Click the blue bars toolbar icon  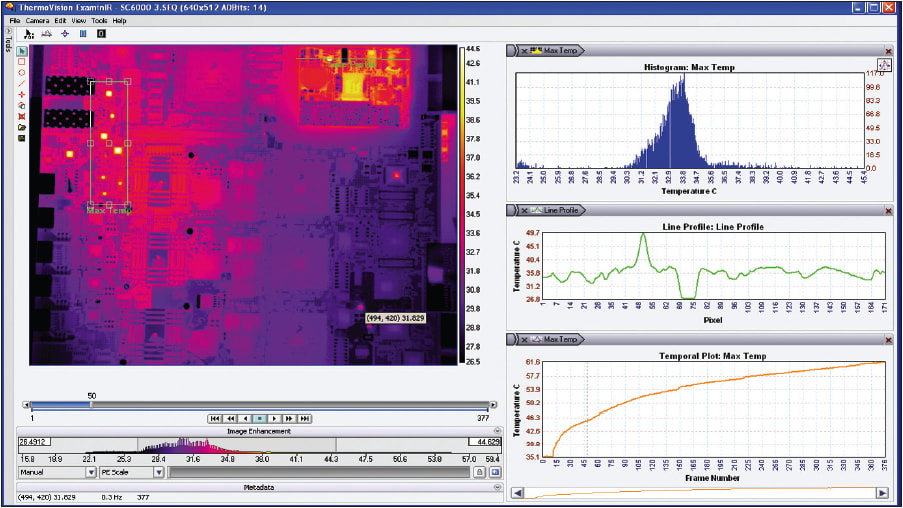83,34
